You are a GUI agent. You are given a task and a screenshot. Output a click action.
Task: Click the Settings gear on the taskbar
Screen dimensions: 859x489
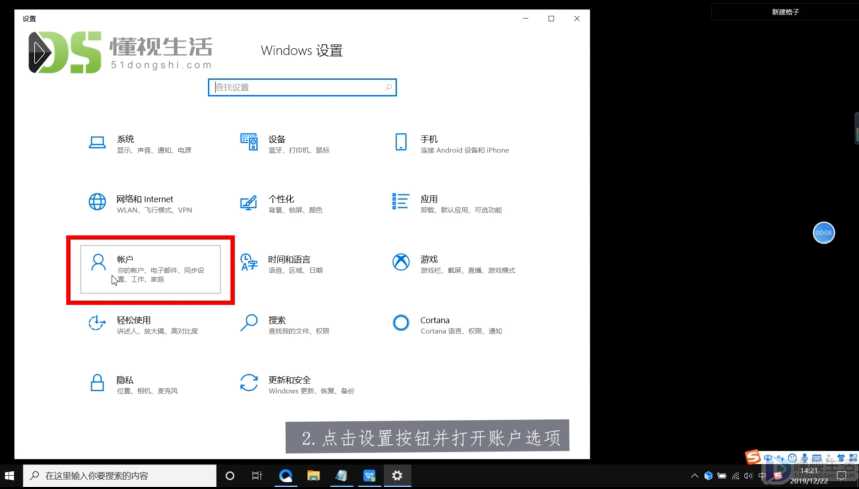point(397,476)
